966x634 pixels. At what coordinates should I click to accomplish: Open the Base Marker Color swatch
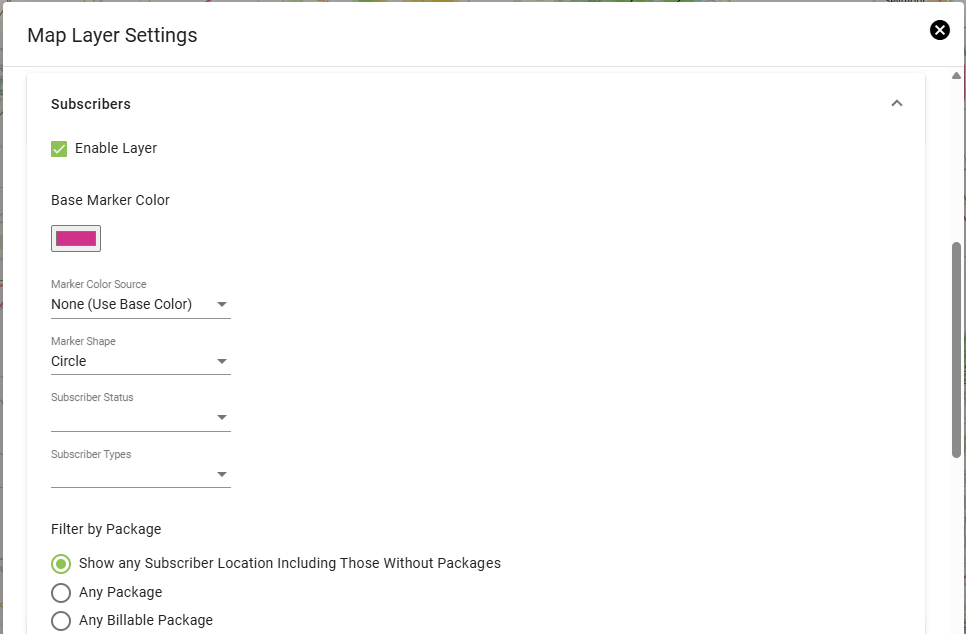click(x=76, y=238)
